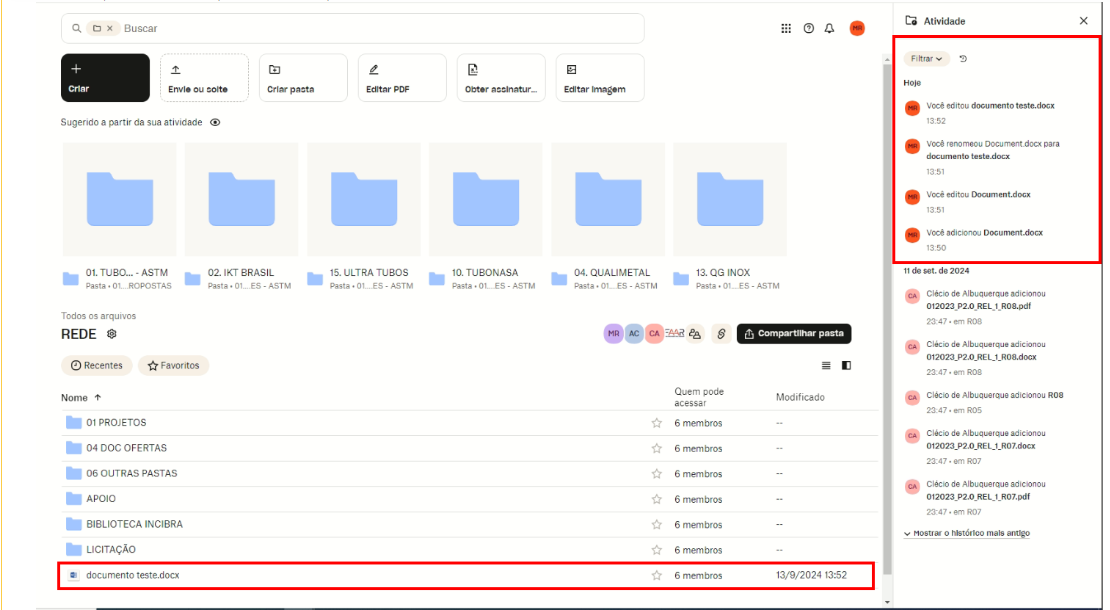Select the Recentes filter tab
1110x610 pixels.
click(97, 366)
